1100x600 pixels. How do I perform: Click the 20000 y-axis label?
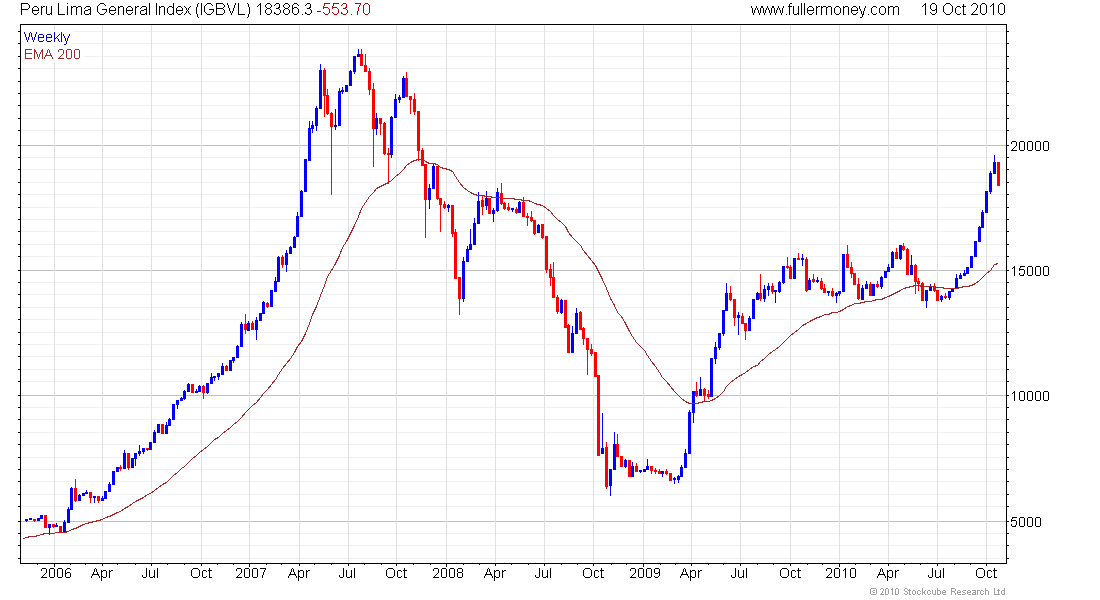point(1030,146)
